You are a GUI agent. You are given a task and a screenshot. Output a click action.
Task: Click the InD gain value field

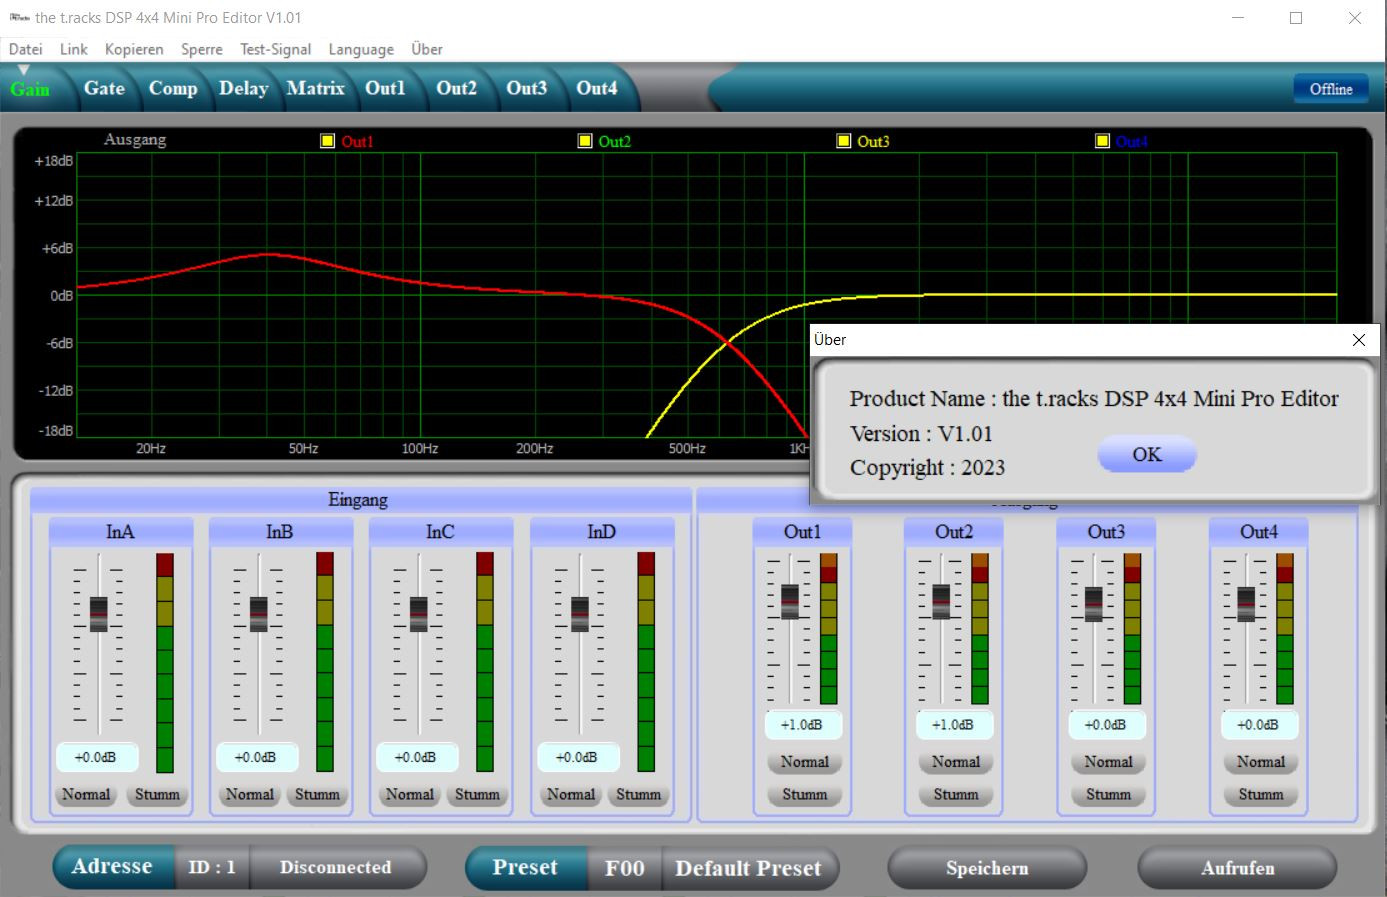(x=577, y=758)
